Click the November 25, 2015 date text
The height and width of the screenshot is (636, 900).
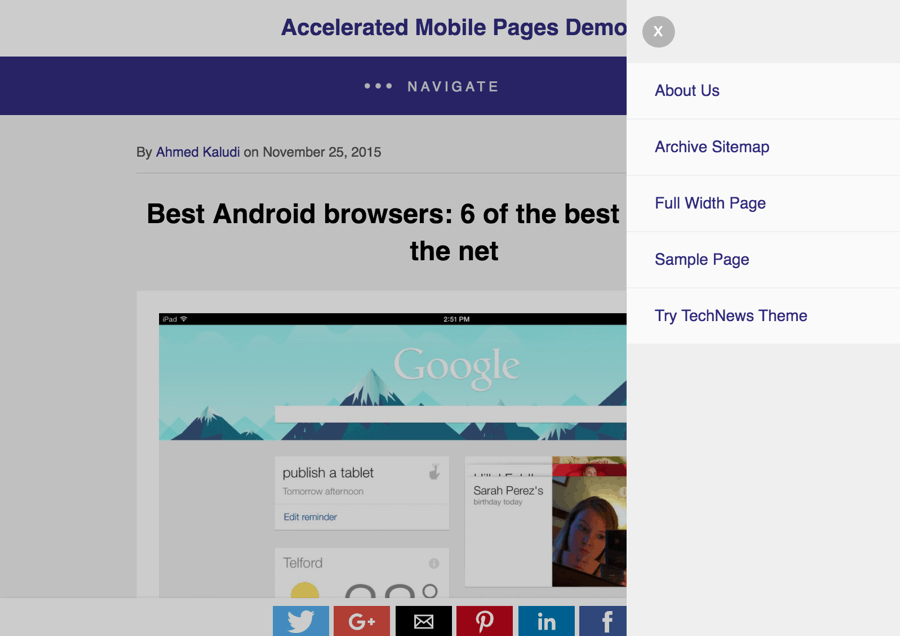[322, 152]
